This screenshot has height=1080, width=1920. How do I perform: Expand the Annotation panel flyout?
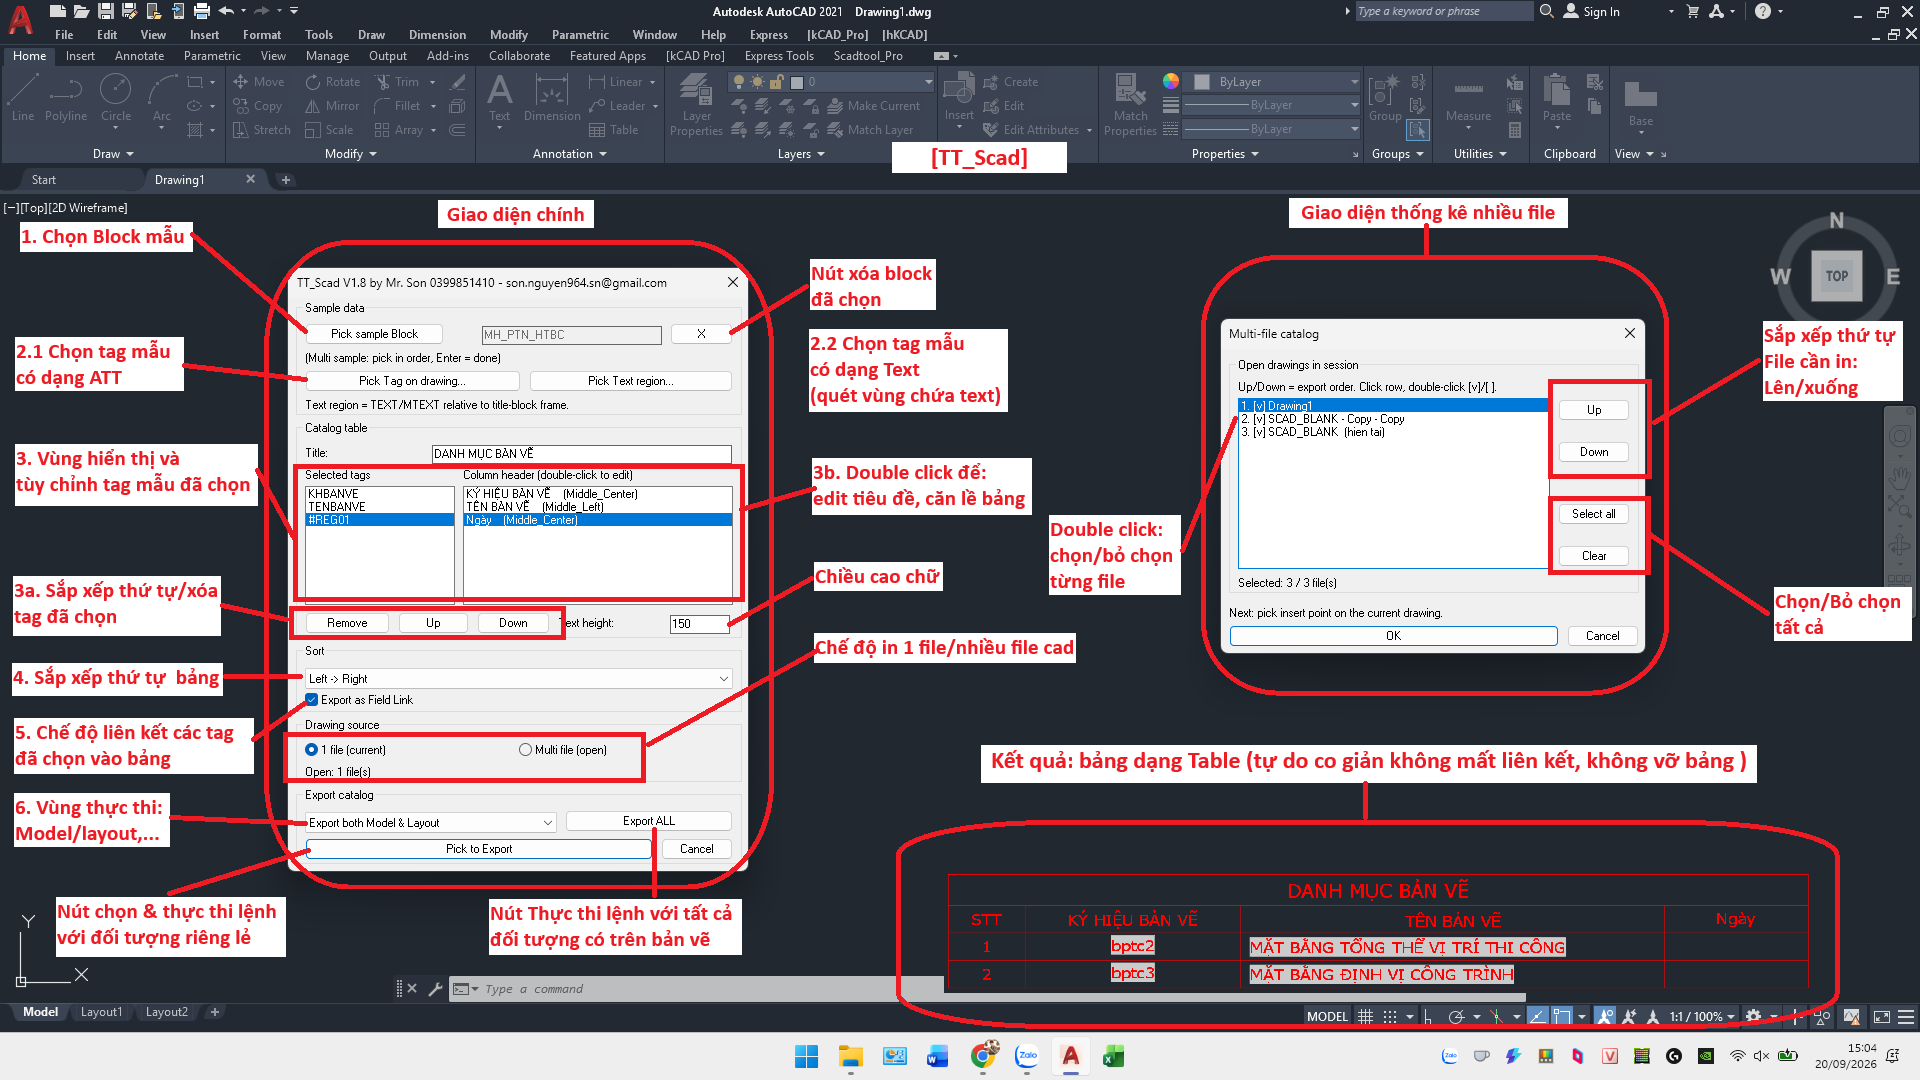tap(570, 154)
